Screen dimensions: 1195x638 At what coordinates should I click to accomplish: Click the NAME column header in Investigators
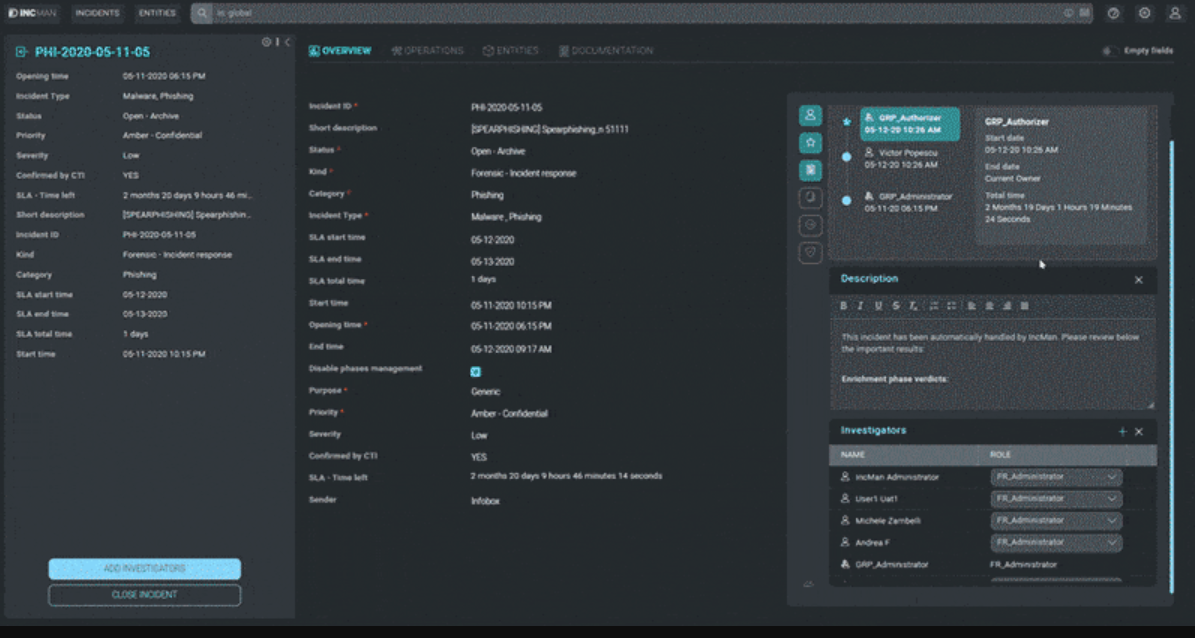pyautogui.click(x=852, y=454)
